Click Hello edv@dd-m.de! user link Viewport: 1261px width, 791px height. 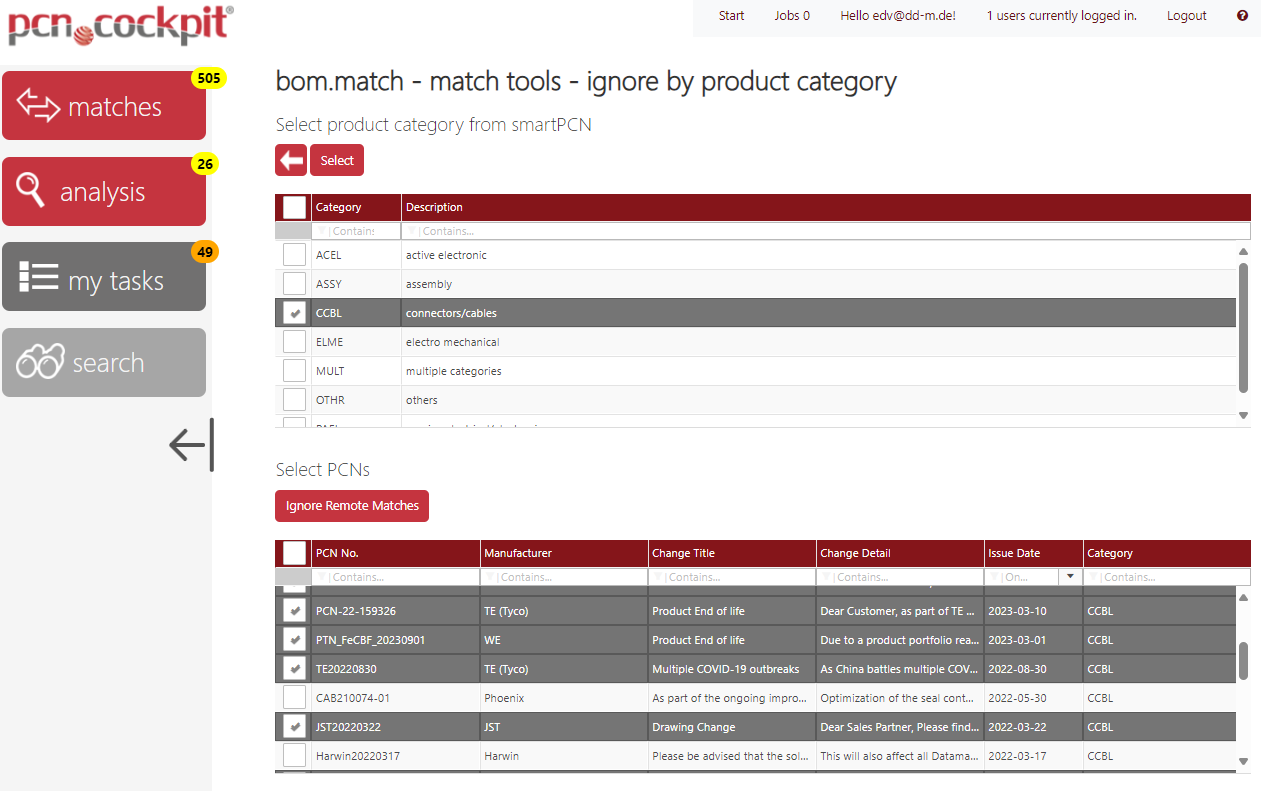coord(898,16)
